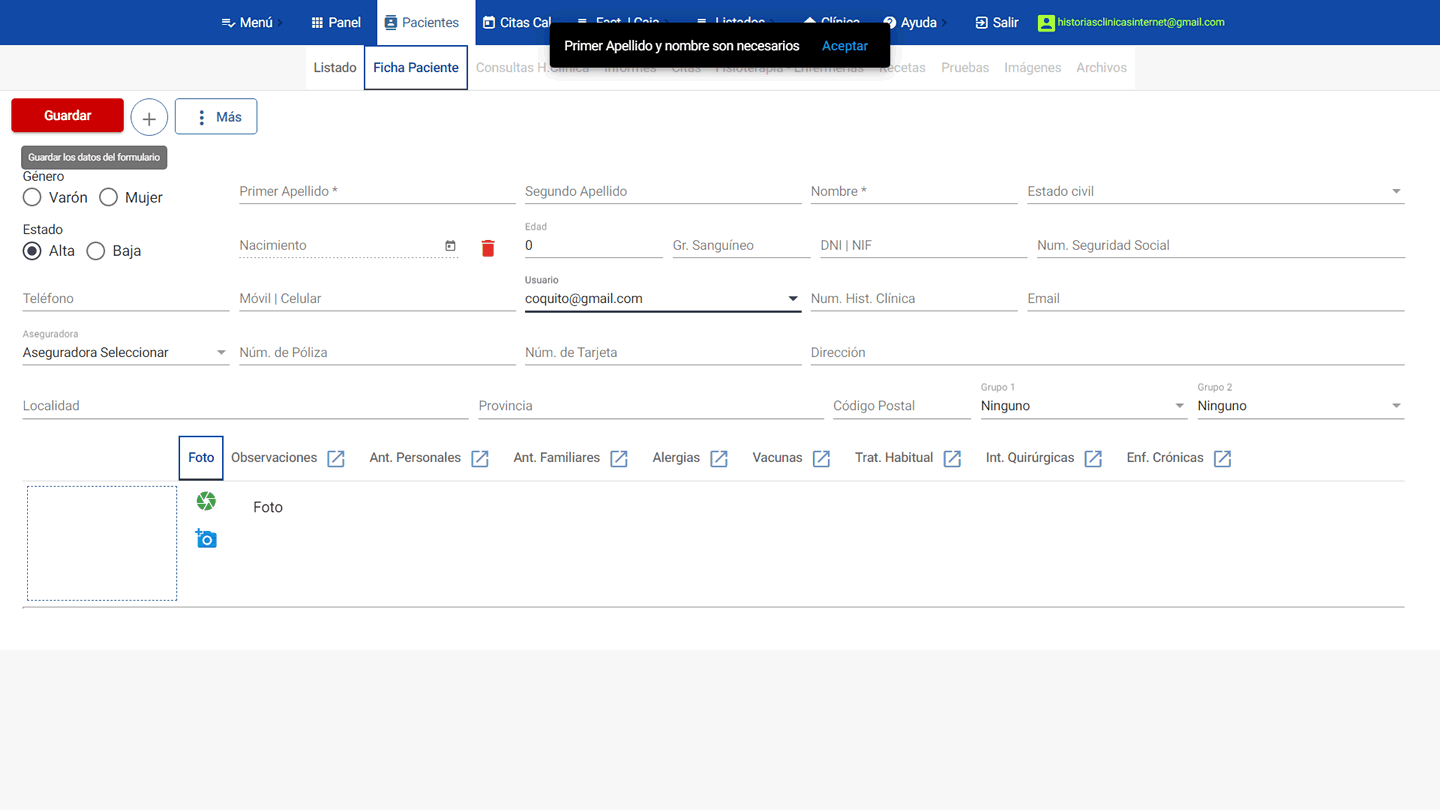This screenshot has height=810, width=1440.
Task: Click the red Guardar button
Action: 67,116
